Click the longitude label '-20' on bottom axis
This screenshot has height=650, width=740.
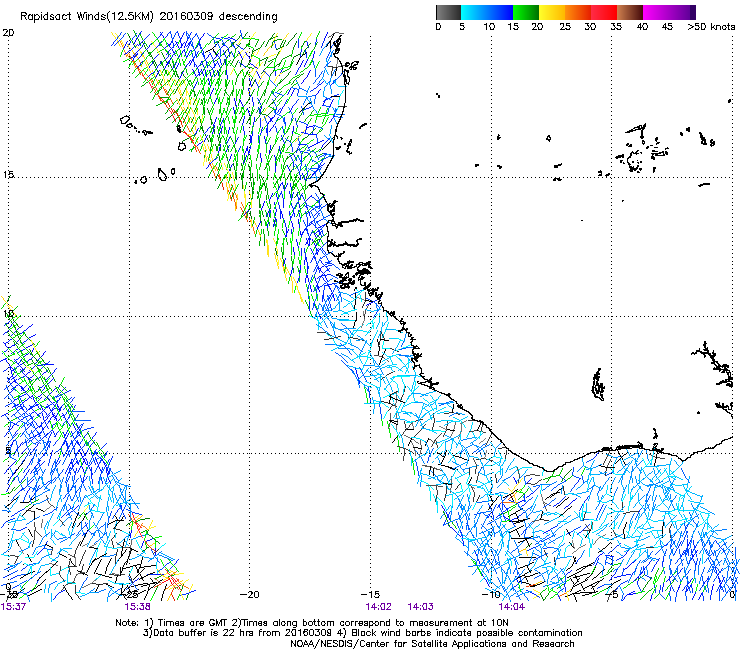click(250, 595)
